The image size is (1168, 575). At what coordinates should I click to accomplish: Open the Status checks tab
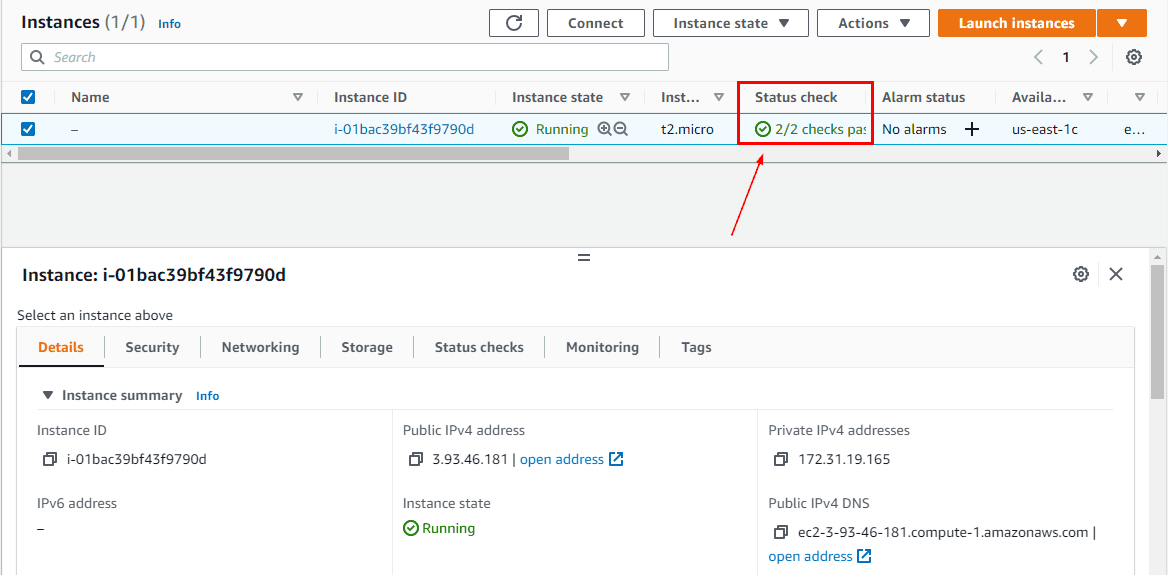tap(479, 347)
